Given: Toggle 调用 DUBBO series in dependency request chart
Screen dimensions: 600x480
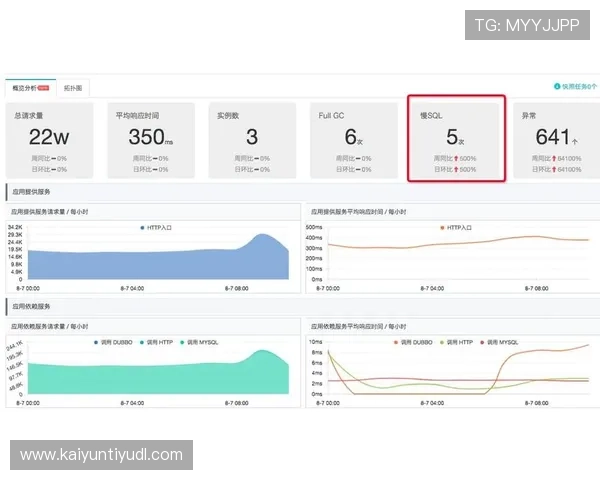Looking at the screenshot, I should 113,343.
